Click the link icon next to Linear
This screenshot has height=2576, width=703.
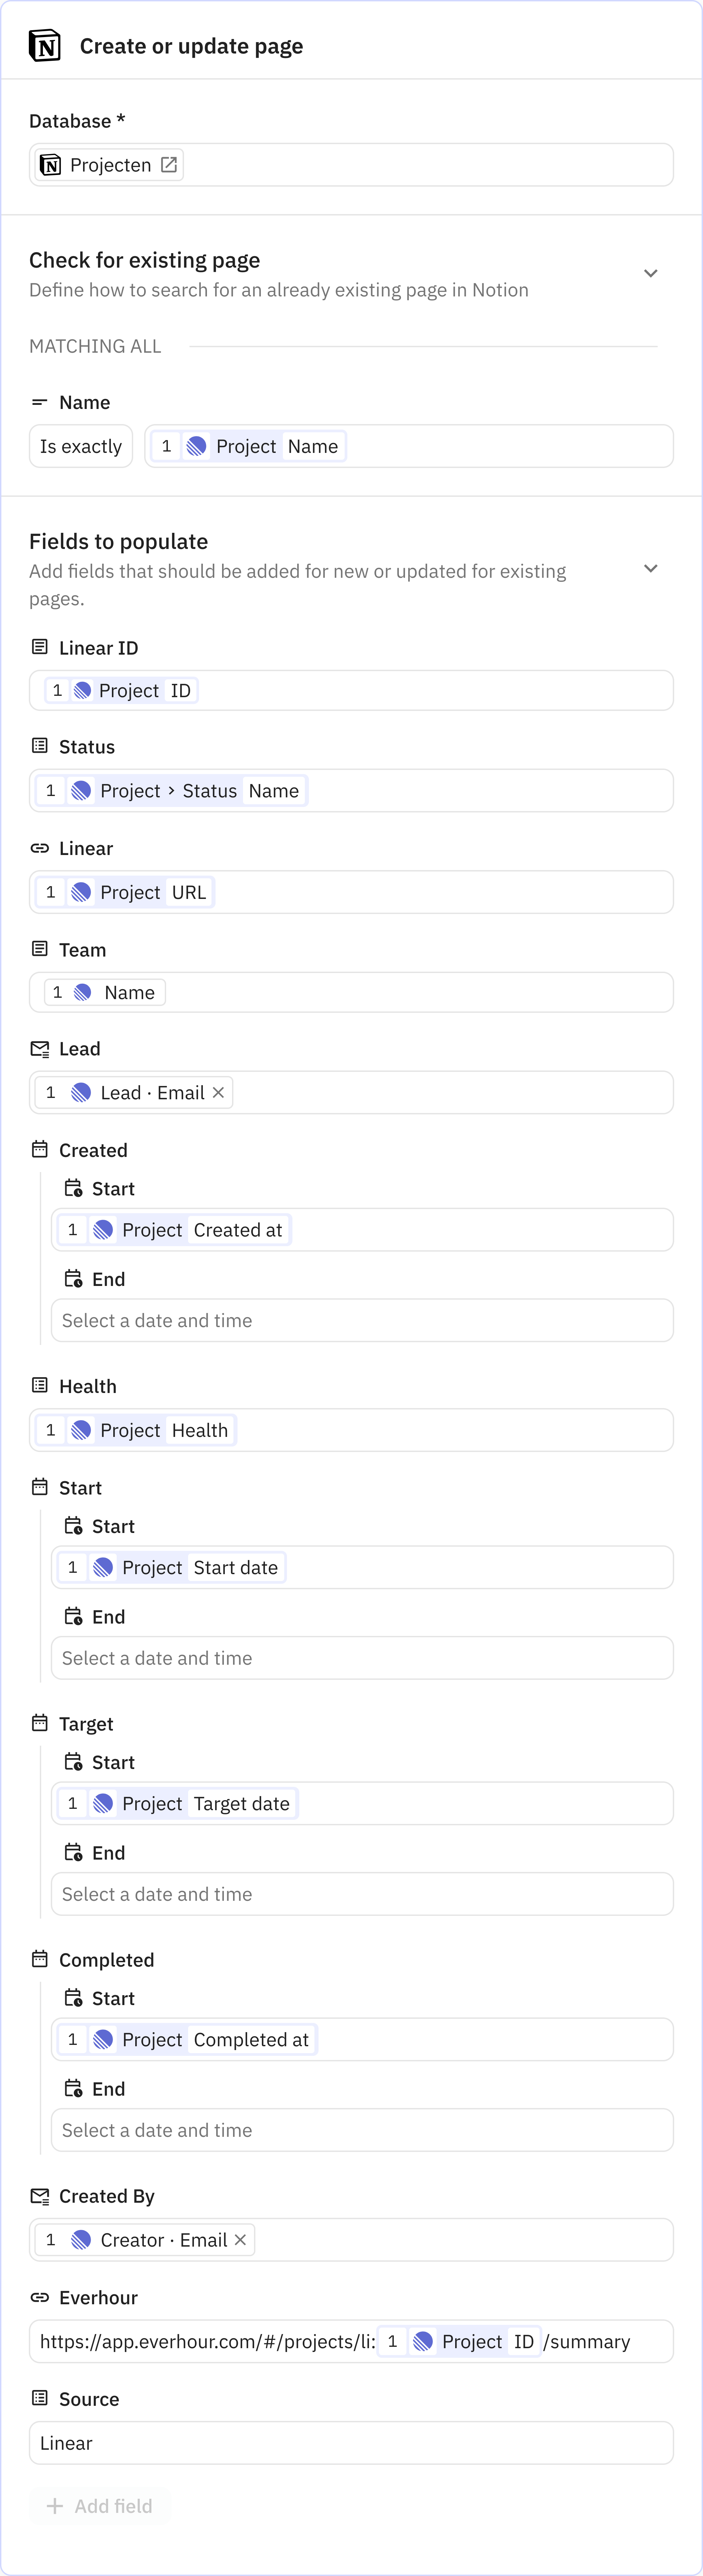(x=39, y=847)
